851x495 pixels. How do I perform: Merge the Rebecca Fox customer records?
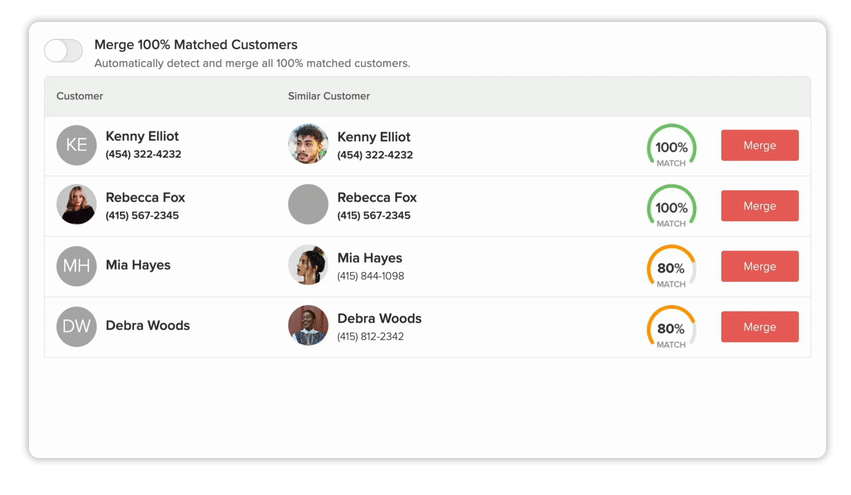pos(759,206)
